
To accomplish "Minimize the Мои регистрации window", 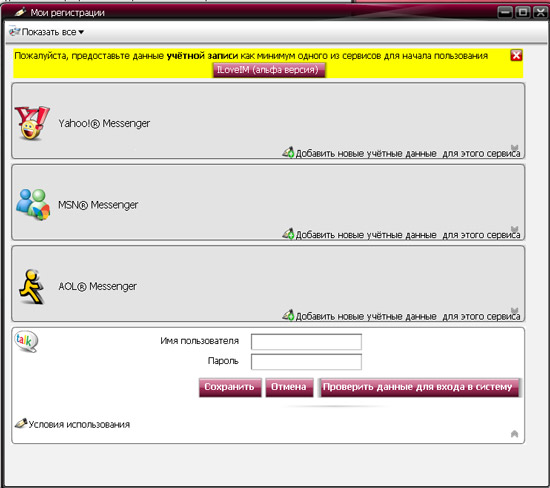I will (505, 13).
